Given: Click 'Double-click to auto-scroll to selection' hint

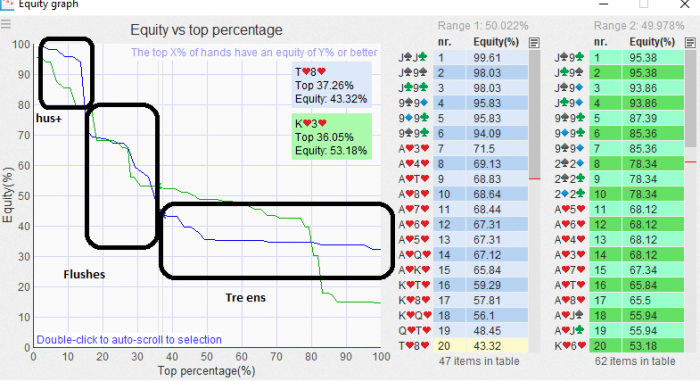Looking at the screenshot, I should (129, 340).
